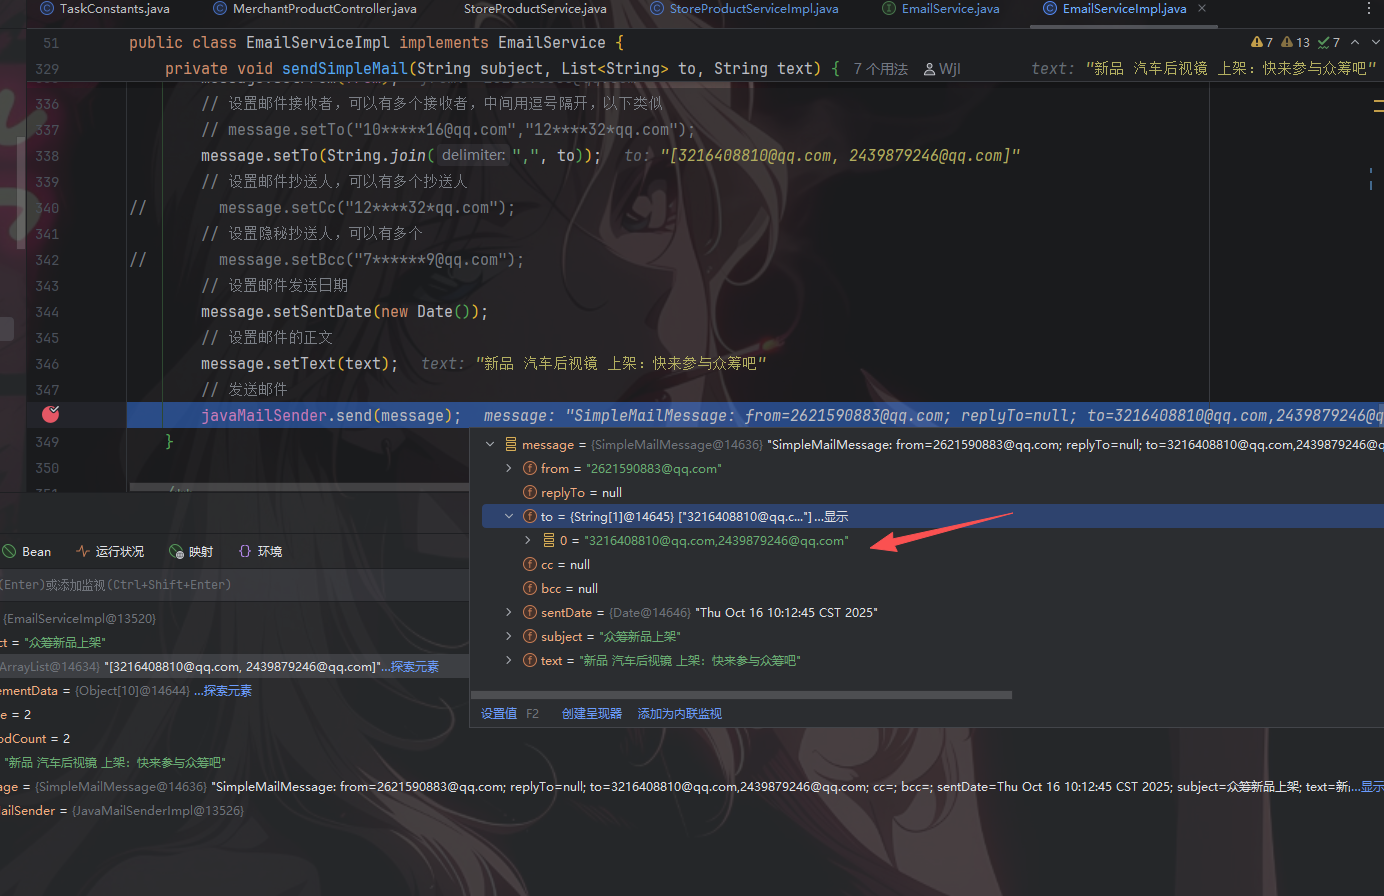The height and width of the screenshot is (896, 1384).
Task: Expand the sentDate field node
Action: pyautogui.click(x=509, y=612)
